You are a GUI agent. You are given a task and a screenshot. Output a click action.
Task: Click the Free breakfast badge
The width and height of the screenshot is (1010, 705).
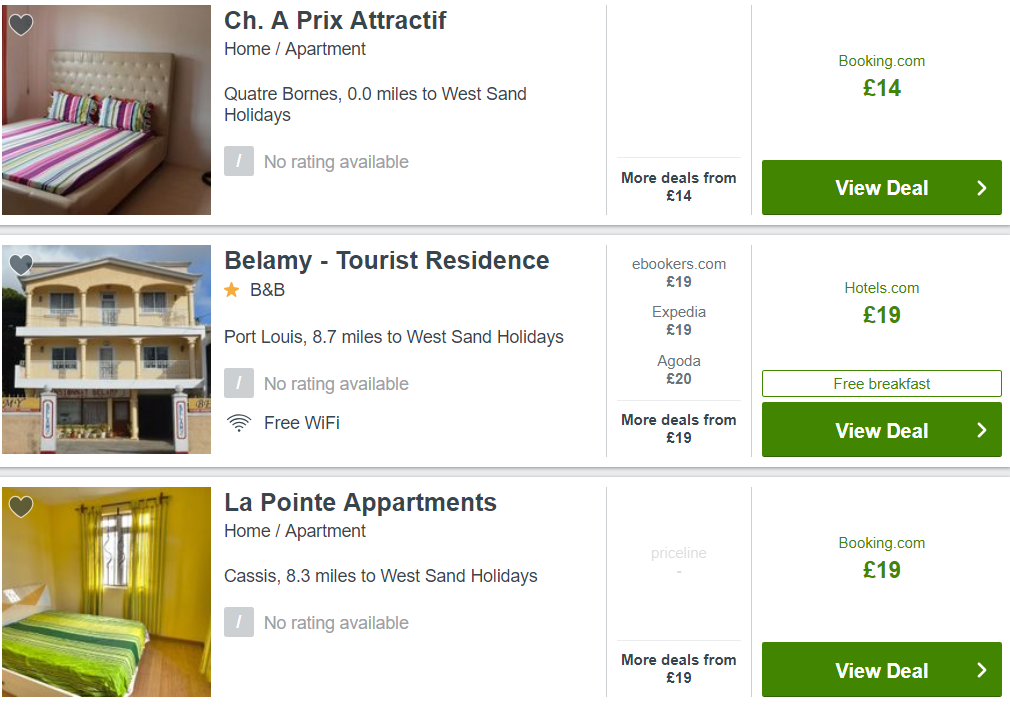(882, 383)
